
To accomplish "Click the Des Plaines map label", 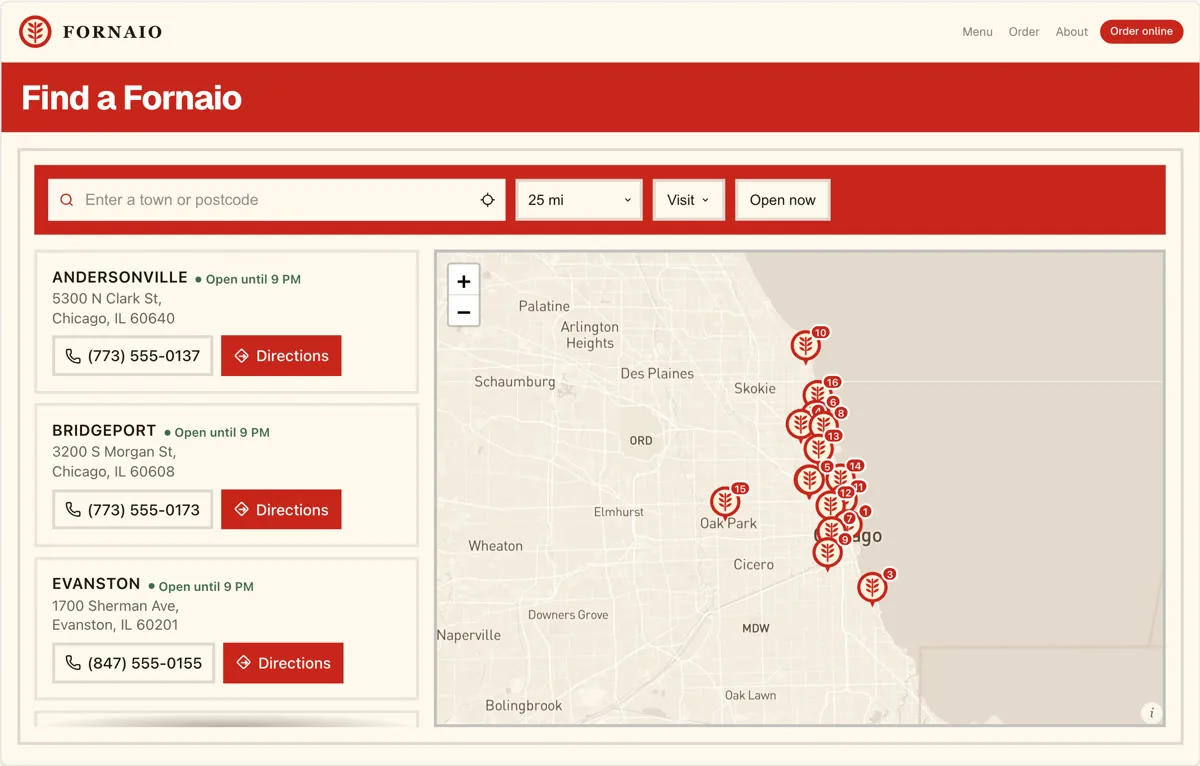I will coord(657,373).
